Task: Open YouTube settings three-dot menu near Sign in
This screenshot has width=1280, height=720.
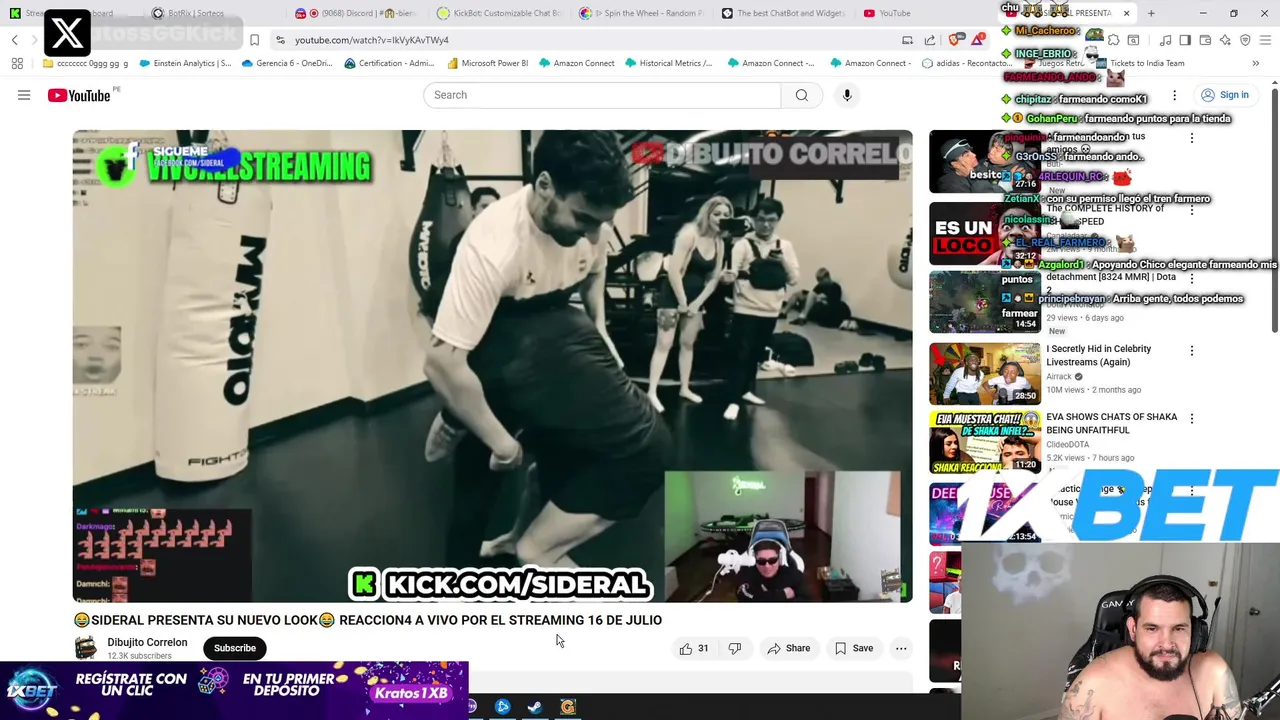Action: [1175, 95]
